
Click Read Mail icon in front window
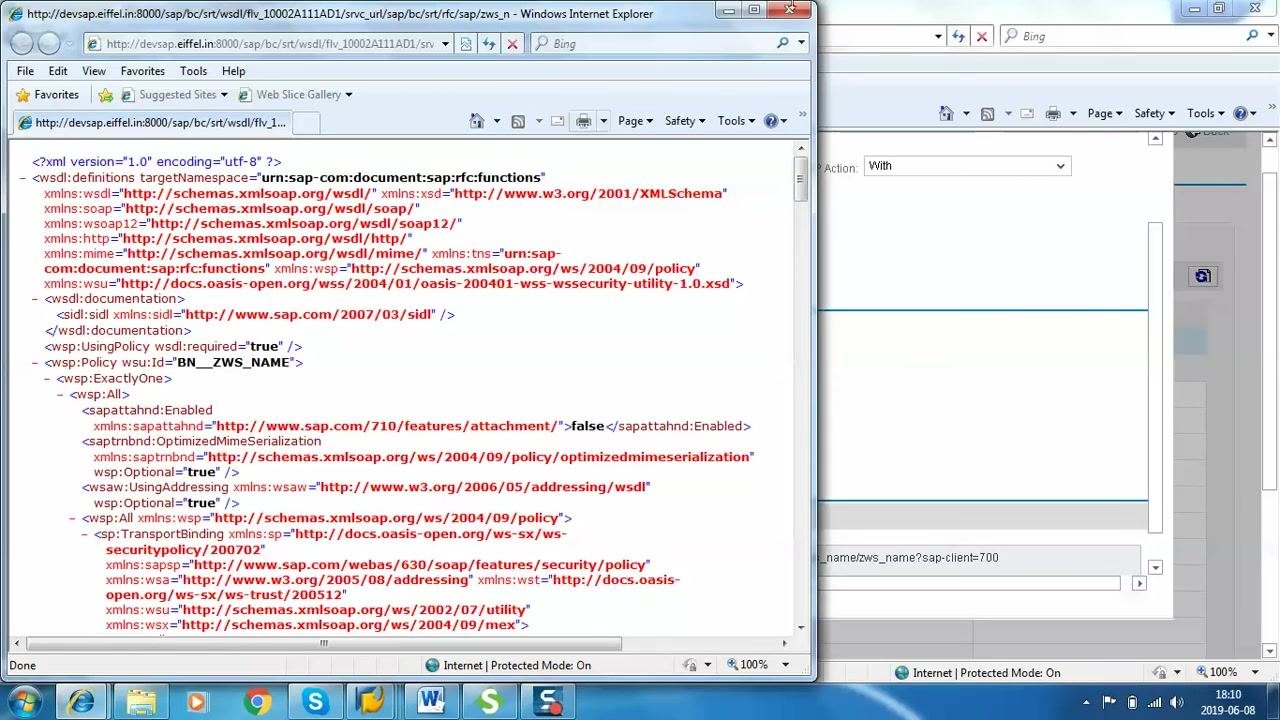[557, 121]
